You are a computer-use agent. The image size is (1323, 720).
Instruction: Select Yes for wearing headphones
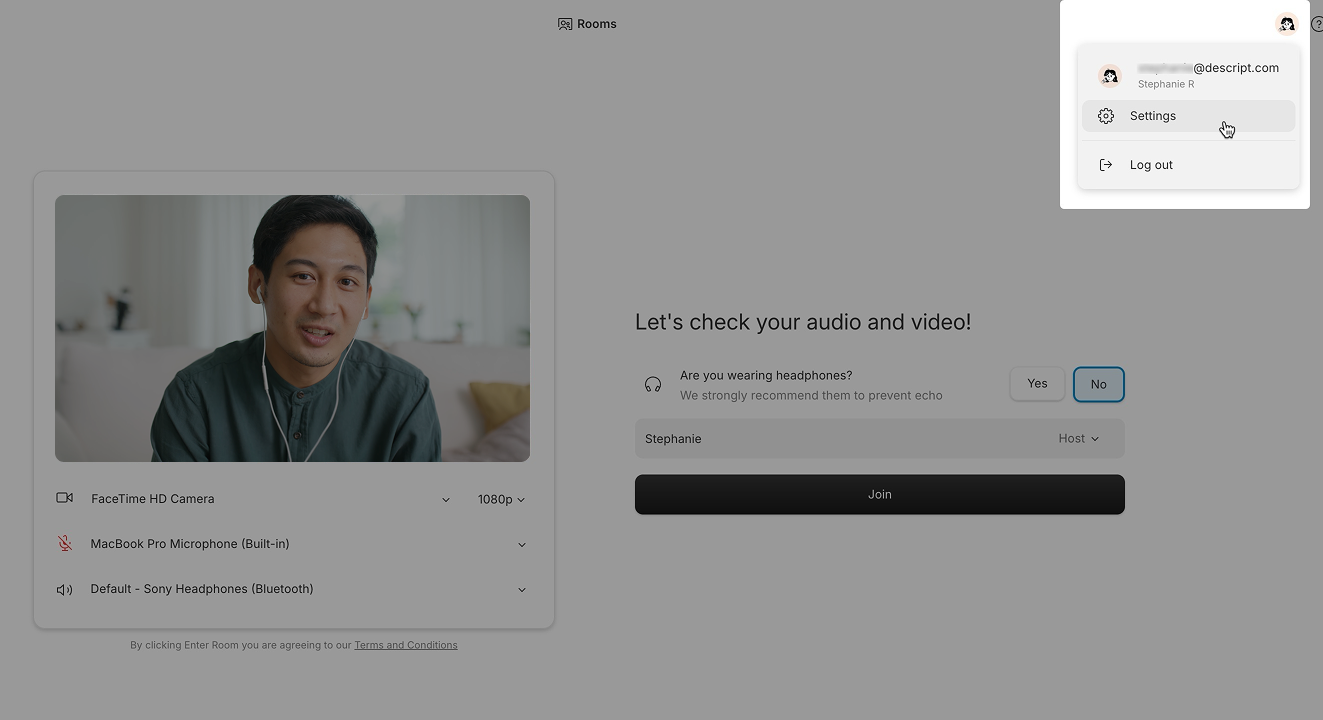[1037, 384]
